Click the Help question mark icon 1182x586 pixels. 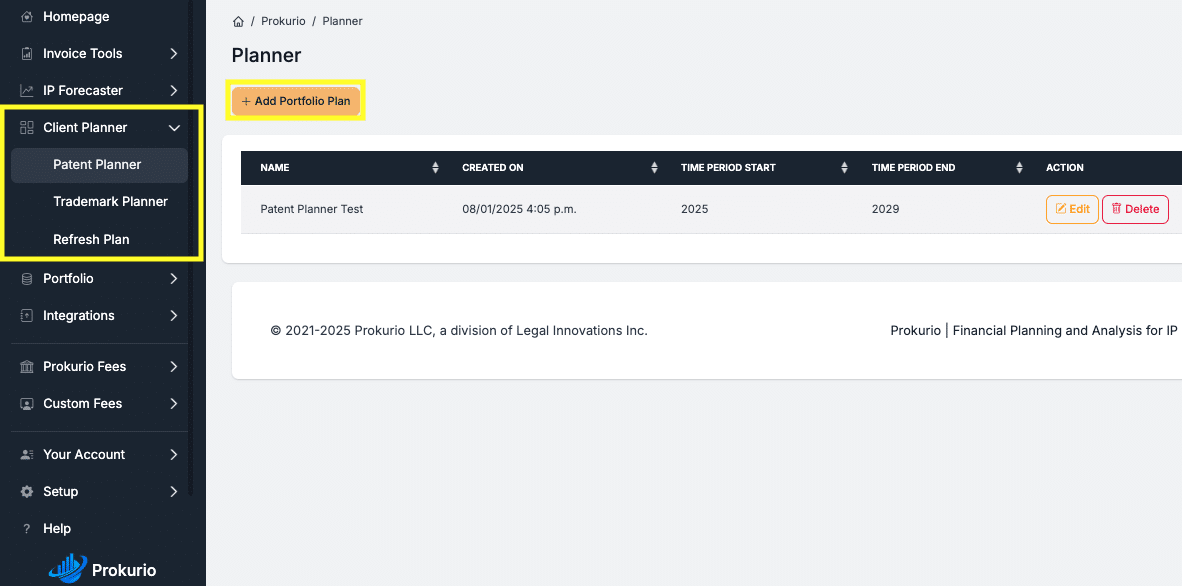click(x=24, y=528)
